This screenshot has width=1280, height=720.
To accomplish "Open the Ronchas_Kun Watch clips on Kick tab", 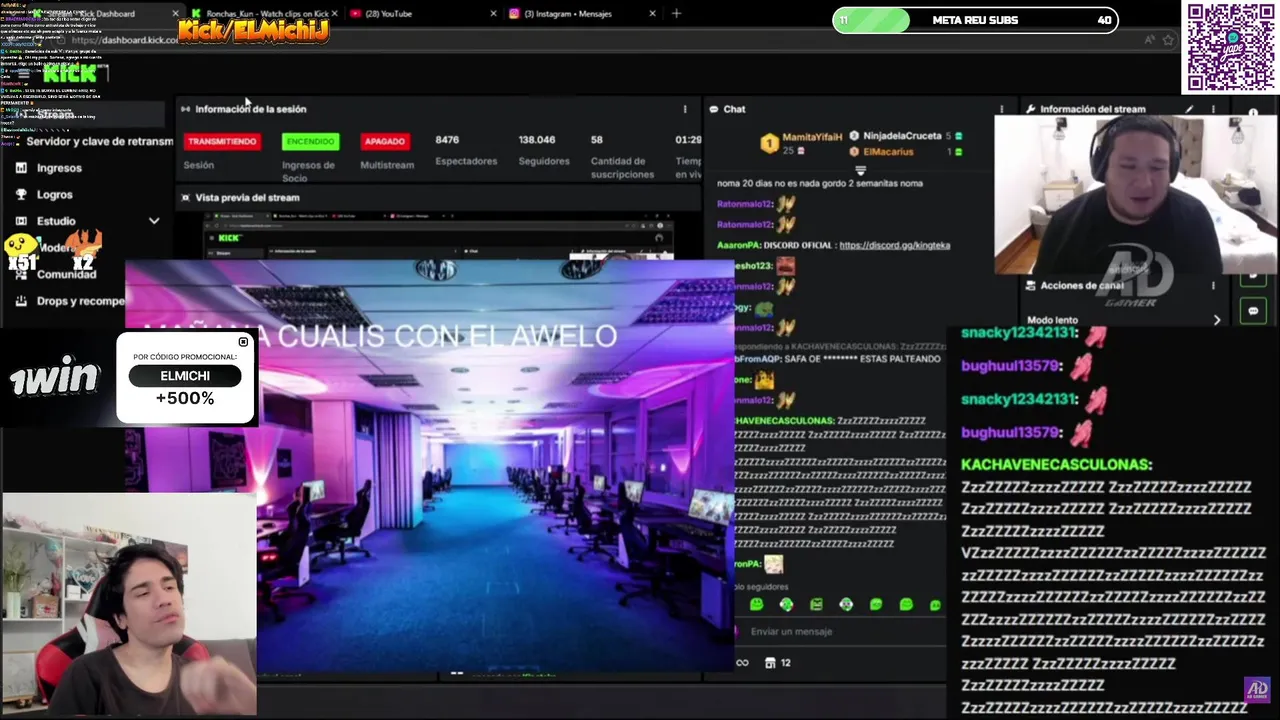I will tap(260, 14).
